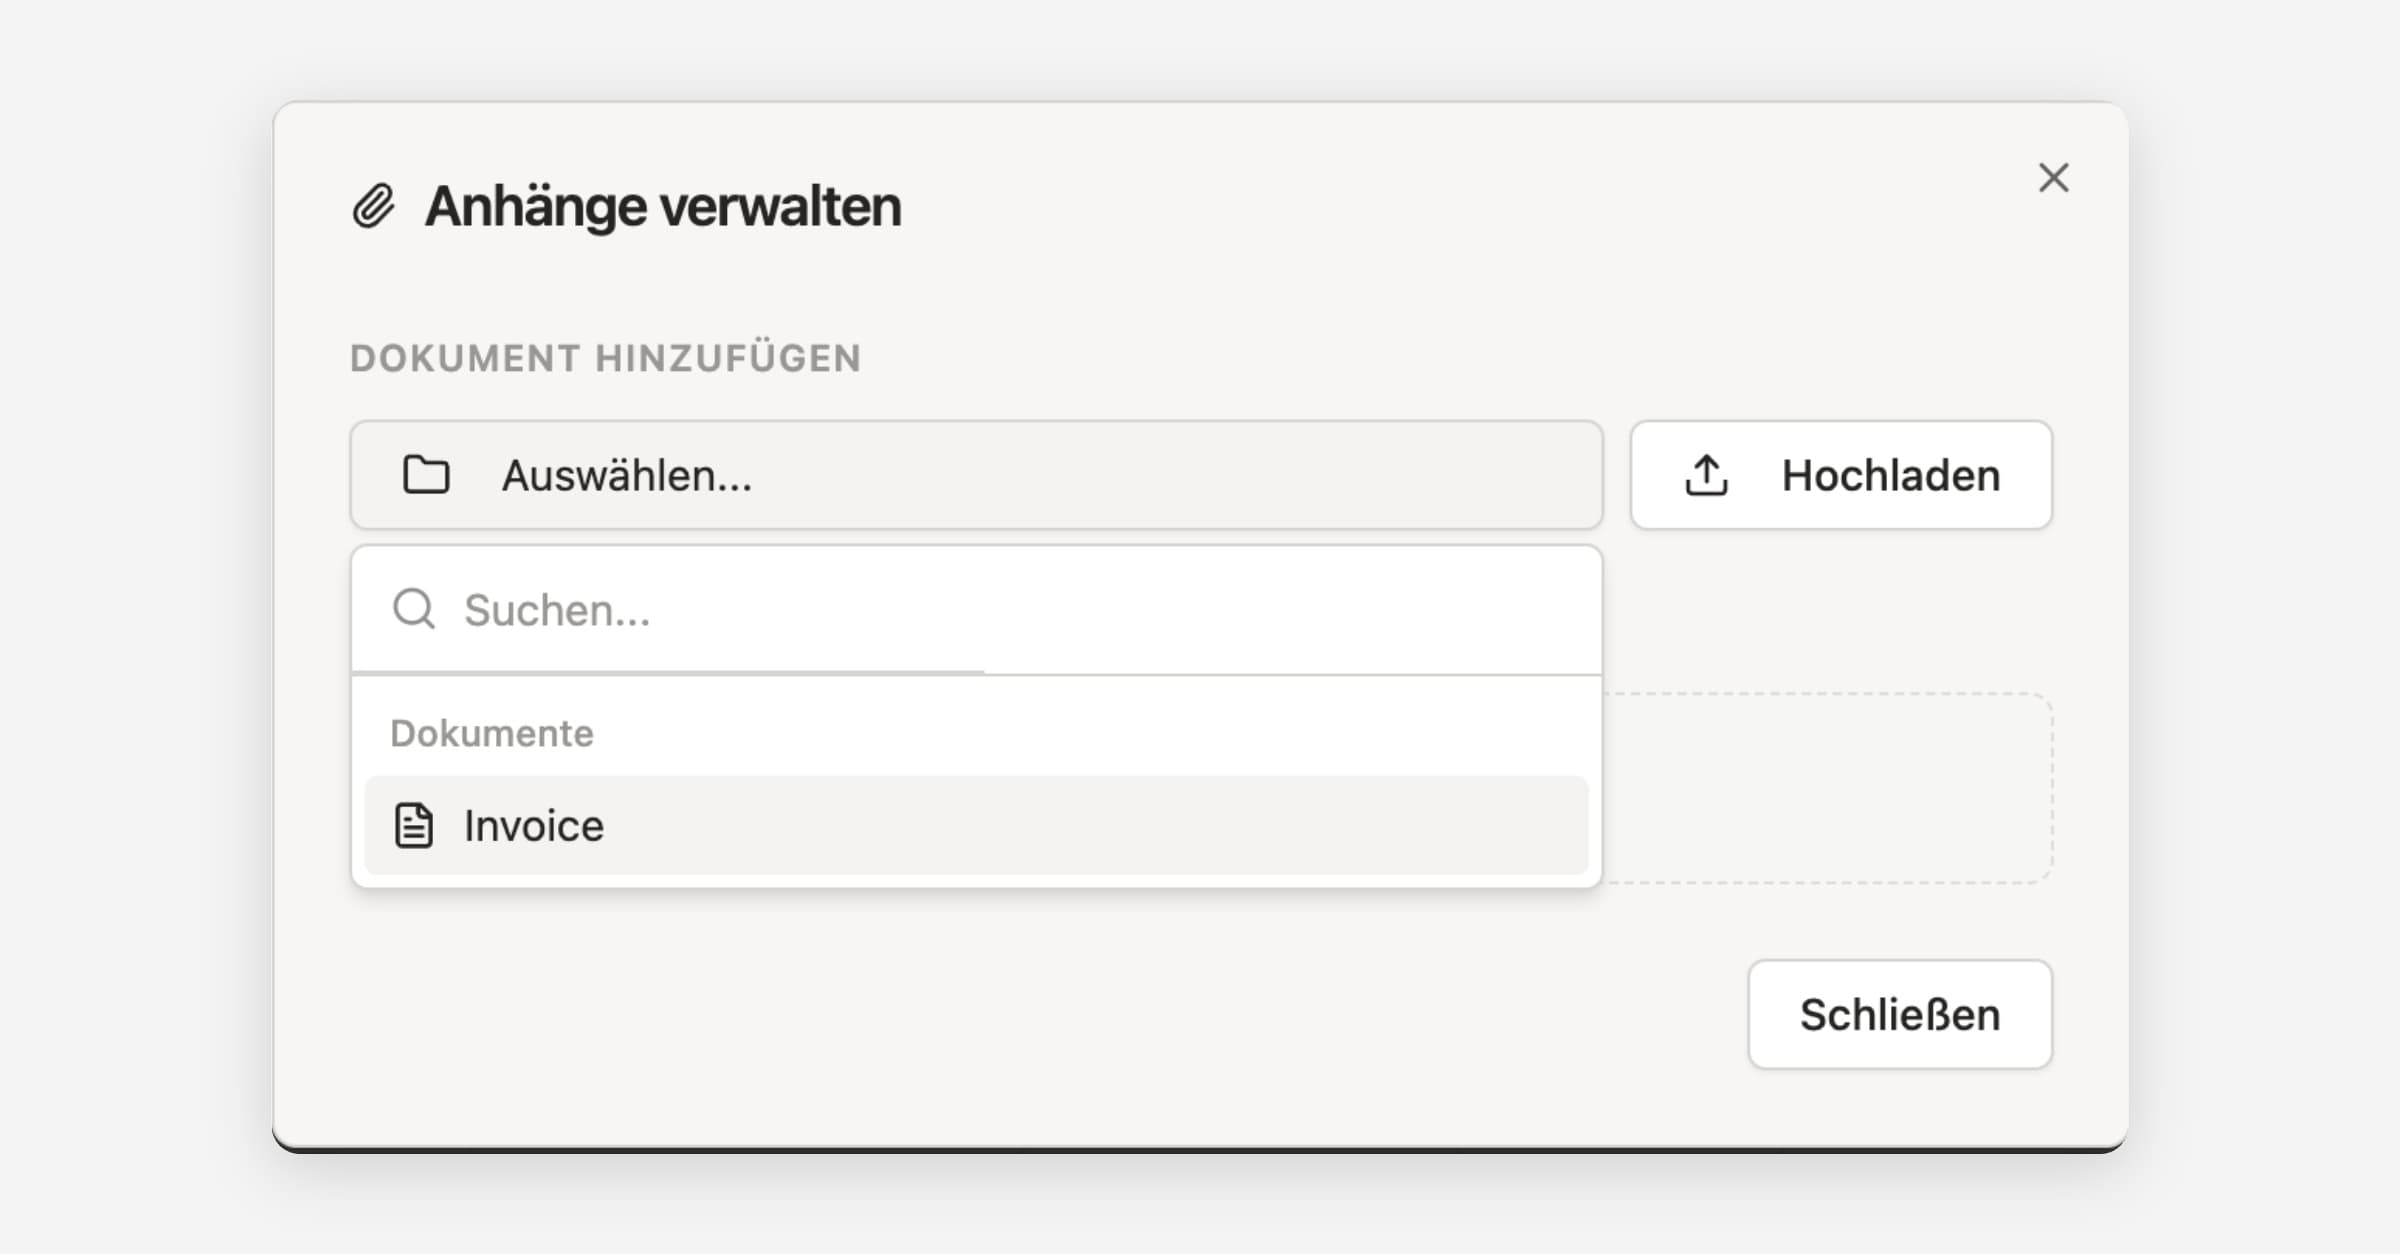The image size is (2400, 1254).
Task: Click the dashed drop zone area
Action: (1828, 788)
